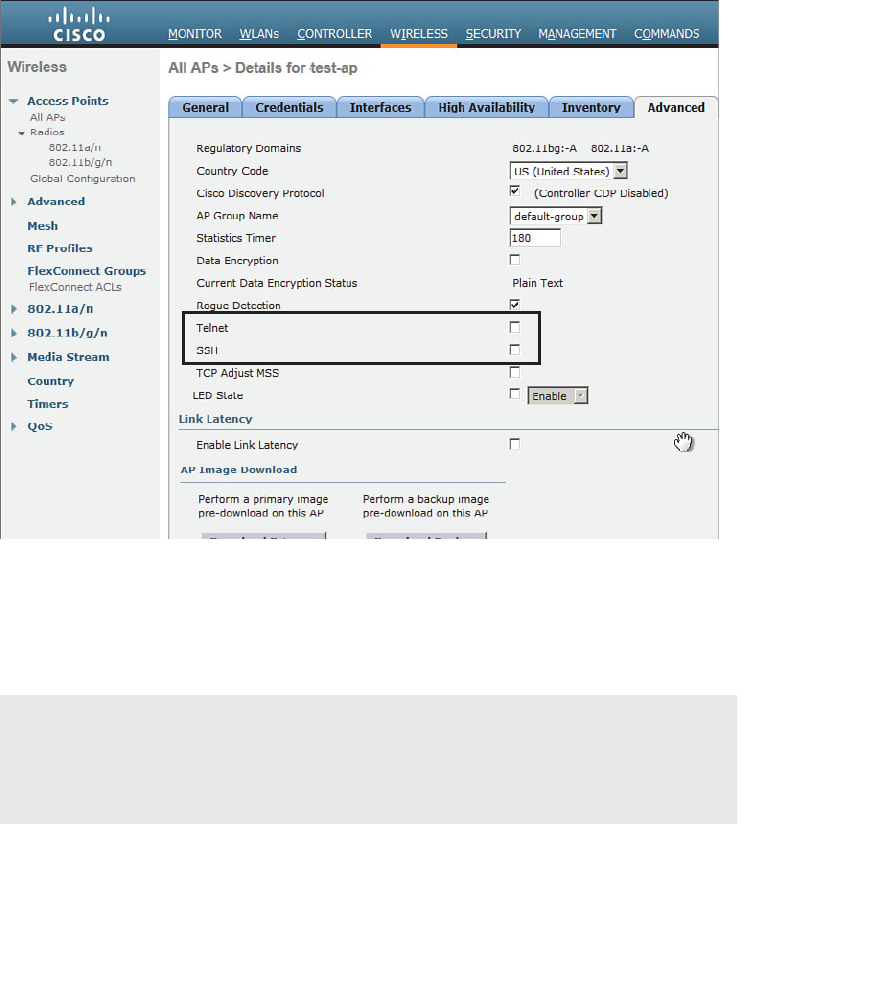Open the AP Group Name dropdown
Viewport: 881px width, 985px height.
click(x=555, y=216)
